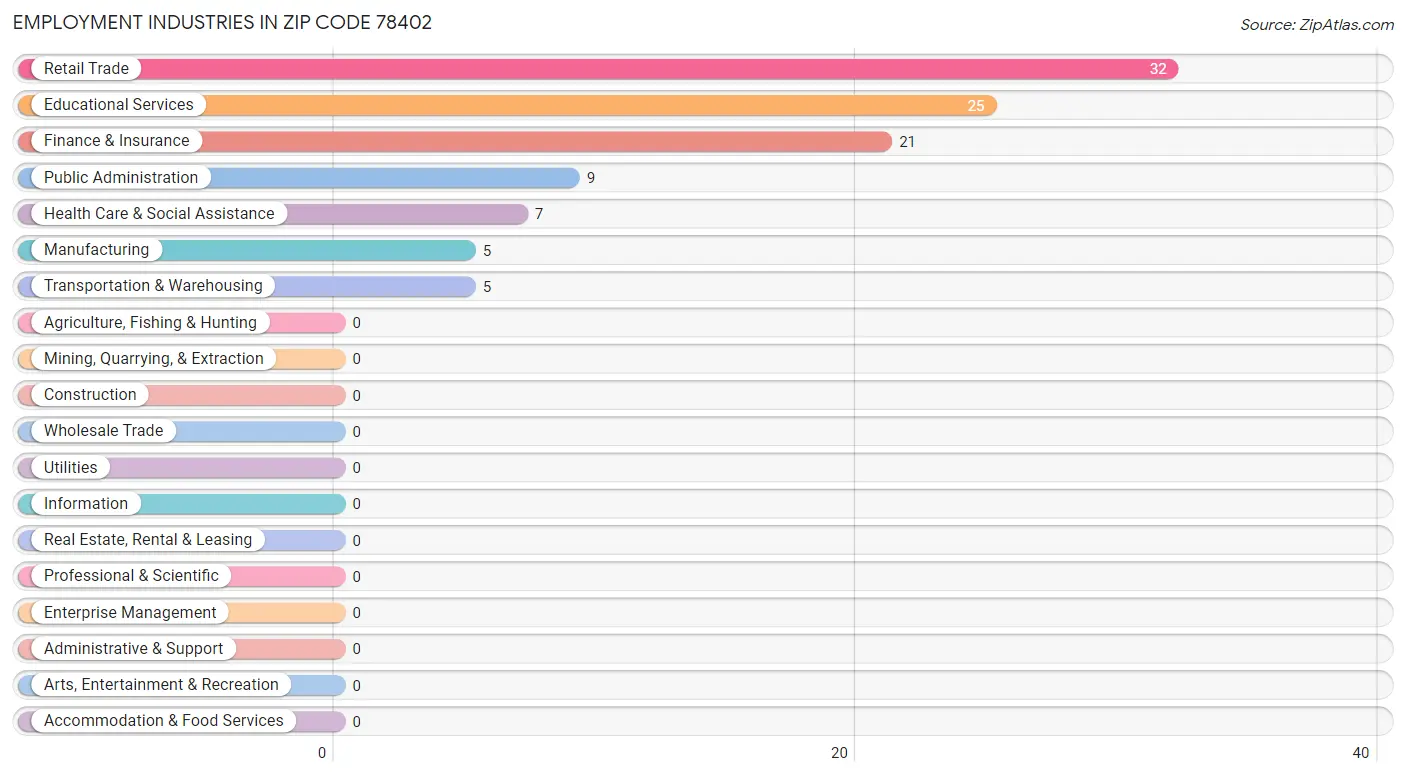
Task: Click the value 5 beside Transportation & Warehousing
Action: pos(487,287)
